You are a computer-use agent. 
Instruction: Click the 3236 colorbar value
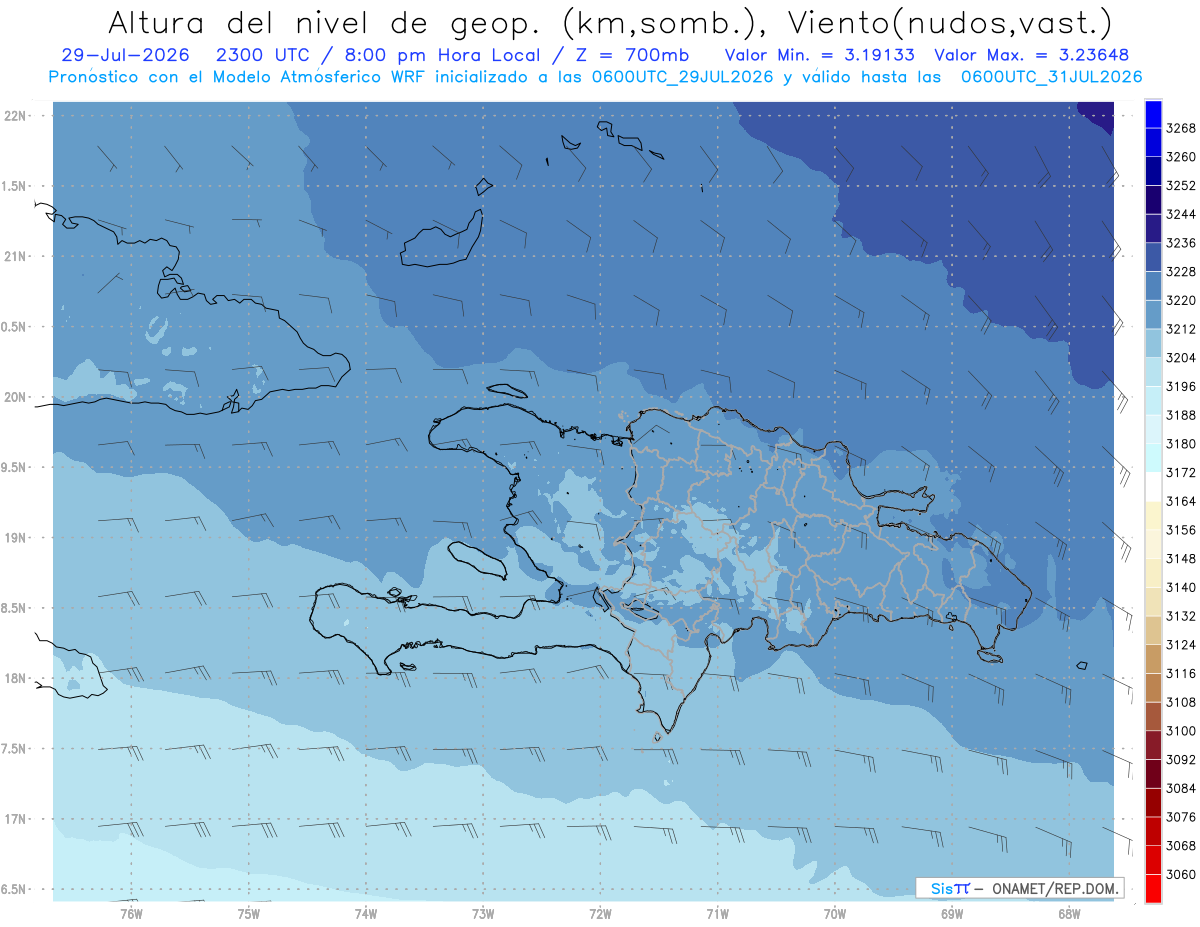(1181, 243)
